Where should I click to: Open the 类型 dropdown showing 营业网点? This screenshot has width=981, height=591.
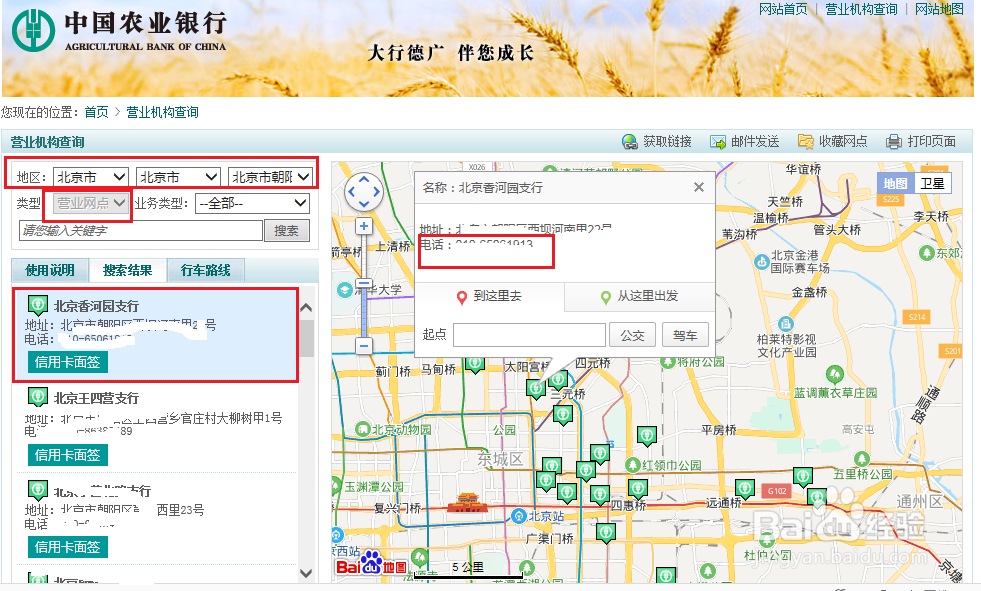pos(91,203)
